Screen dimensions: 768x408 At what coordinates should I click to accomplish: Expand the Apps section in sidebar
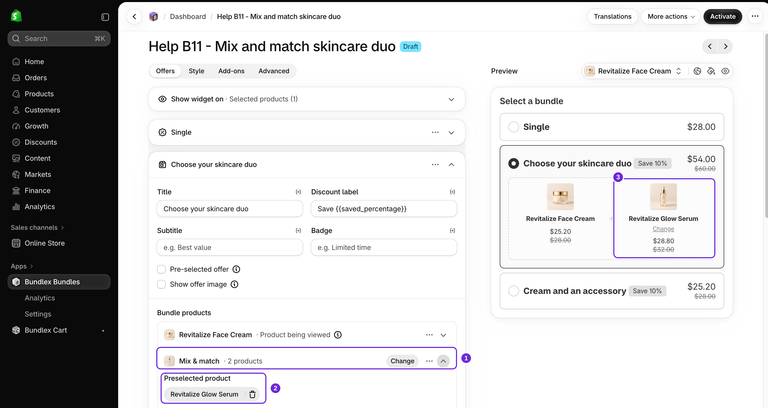[x=22, y=266]
